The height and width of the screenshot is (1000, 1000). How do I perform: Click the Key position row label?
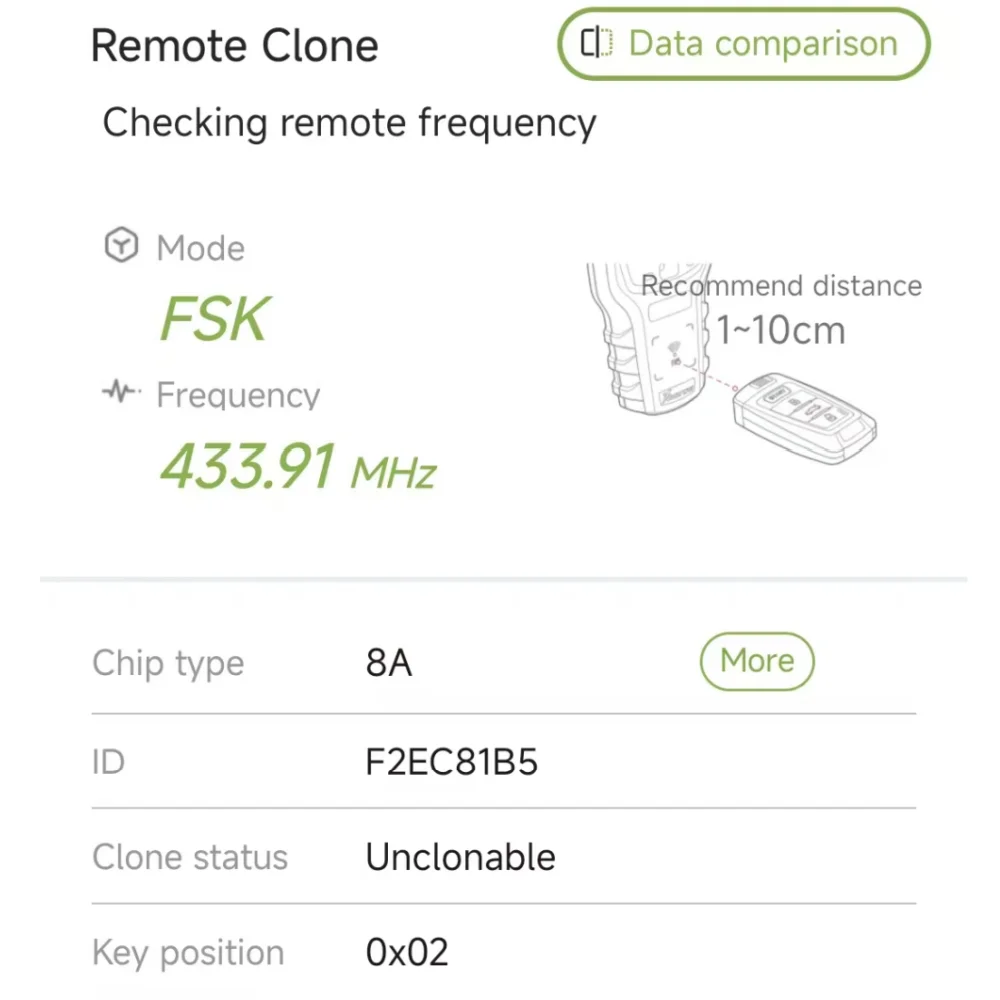tap(188, 952)
